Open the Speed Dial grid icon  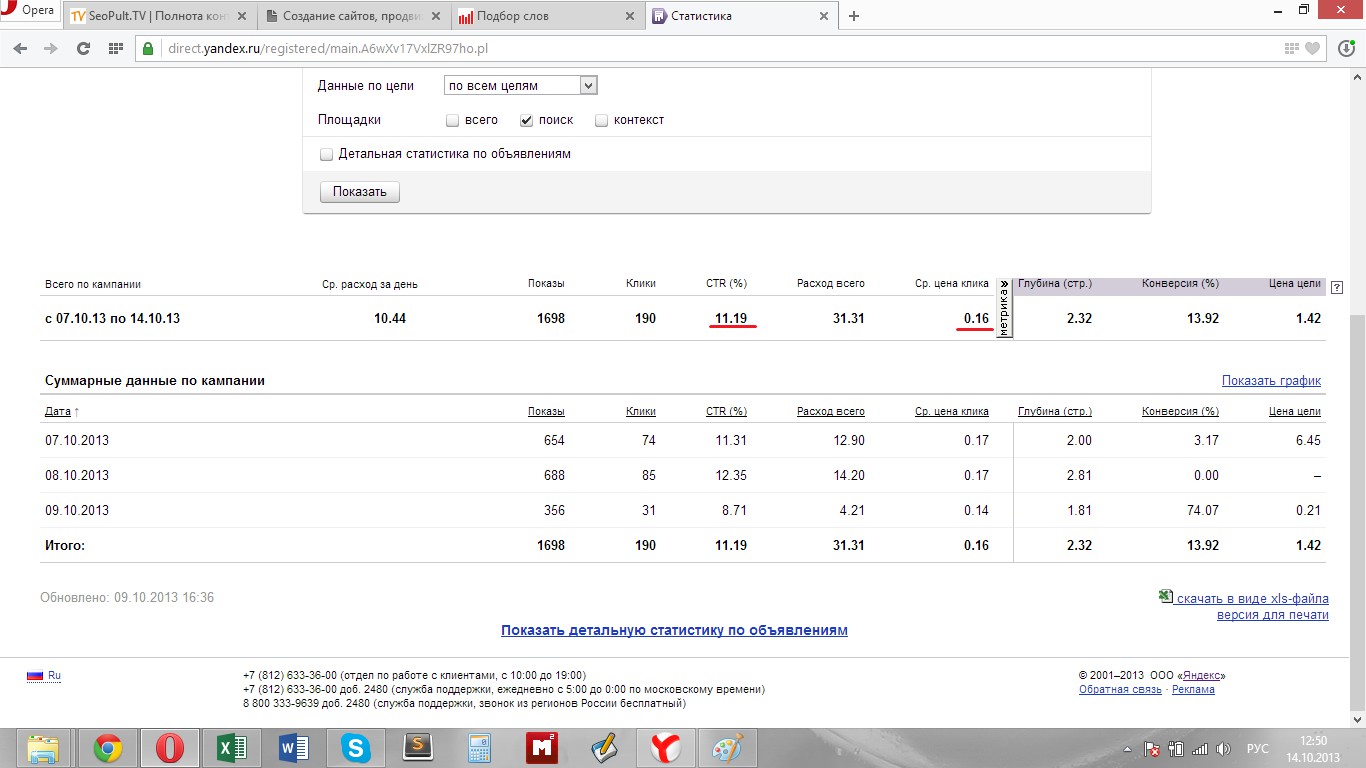tap(115, 48)
